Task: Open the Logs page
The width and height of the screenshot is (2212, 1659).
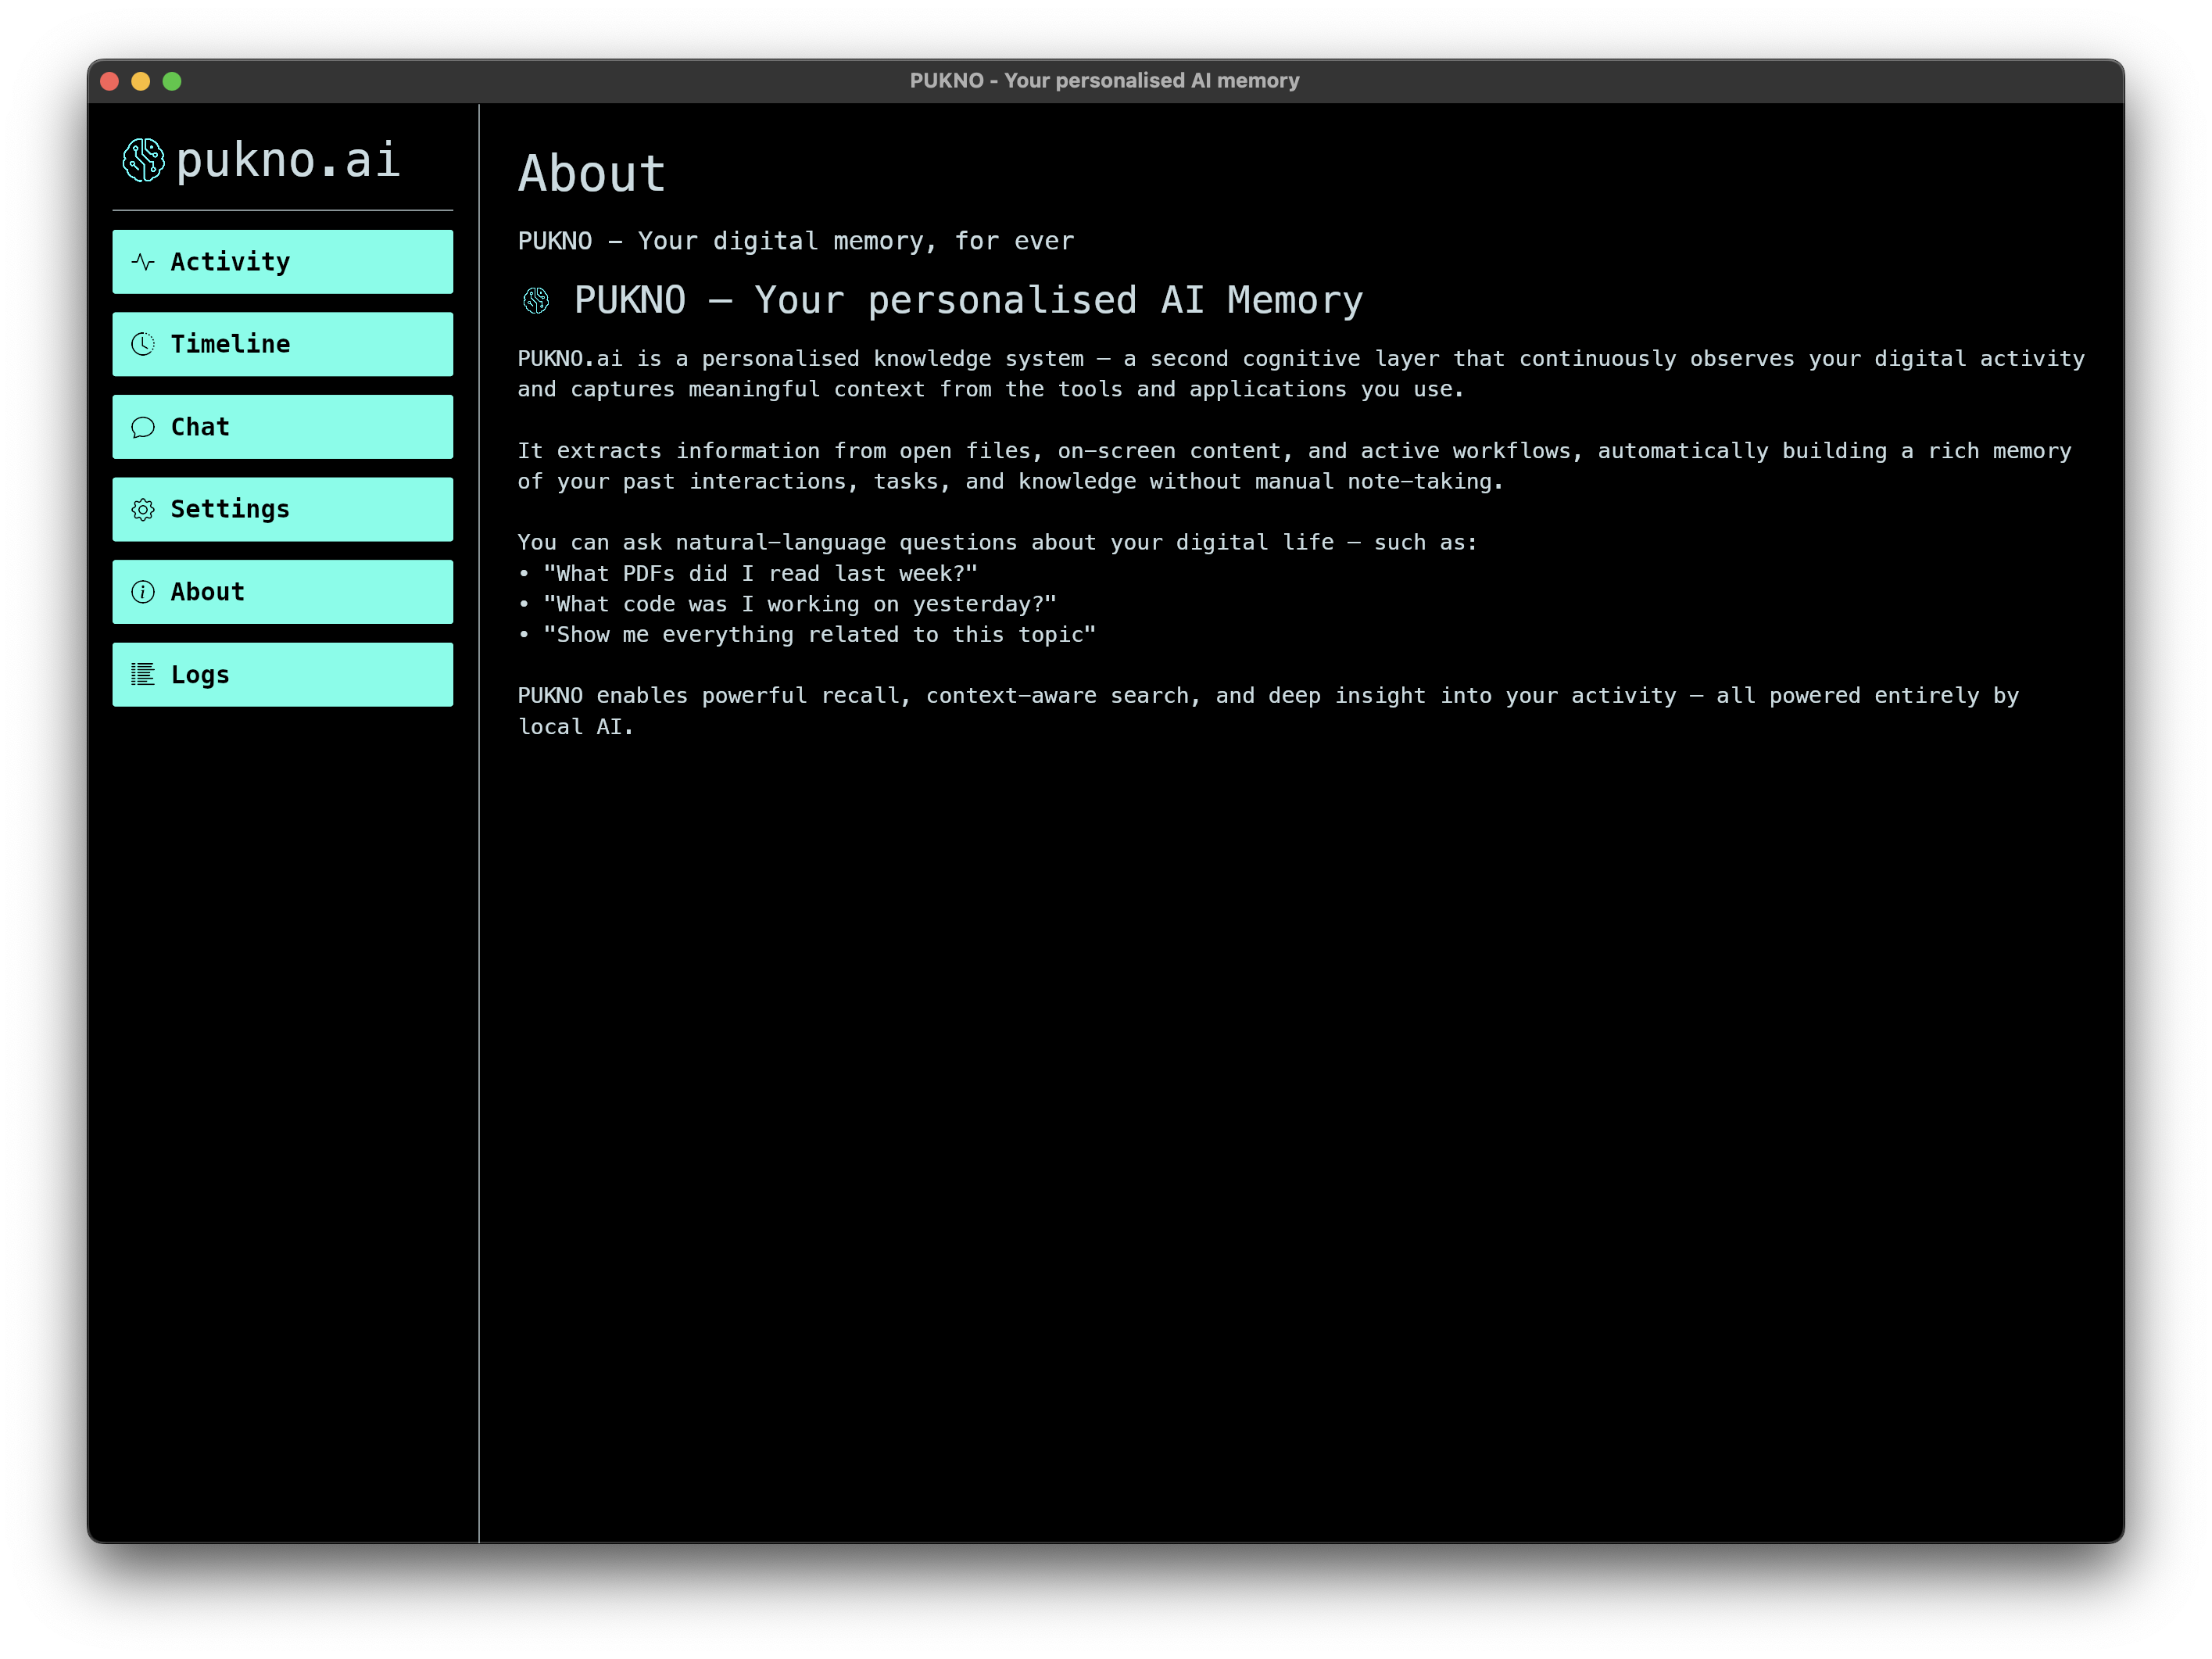Action: pos(282,675)
